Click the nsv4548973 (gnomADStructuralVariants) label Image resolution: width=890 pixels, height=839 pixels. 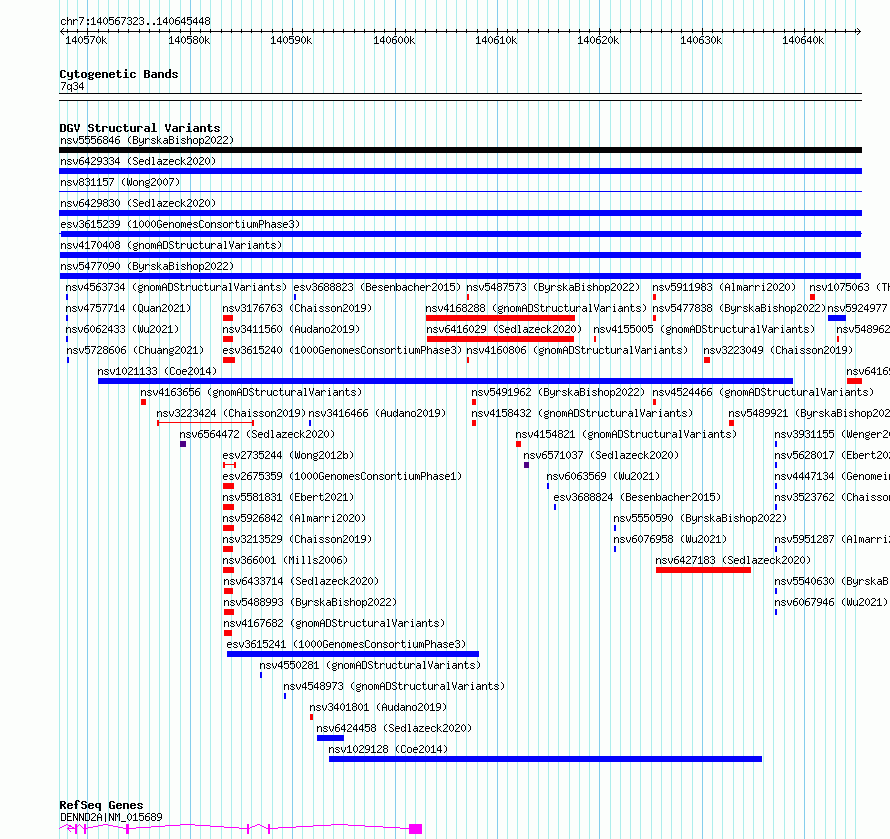(394, 686)
